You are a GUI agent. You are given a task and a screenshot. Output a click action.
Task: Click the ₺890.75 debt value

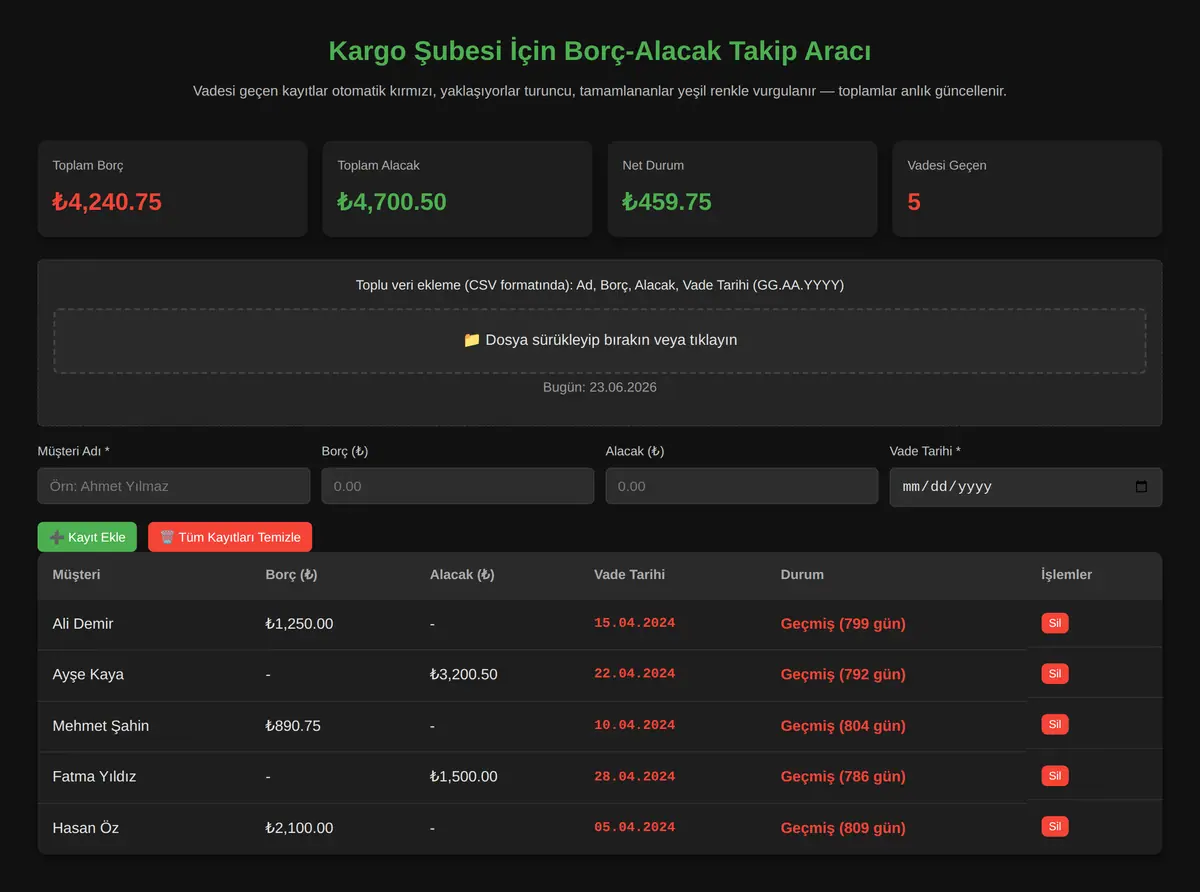click(293, 726)
